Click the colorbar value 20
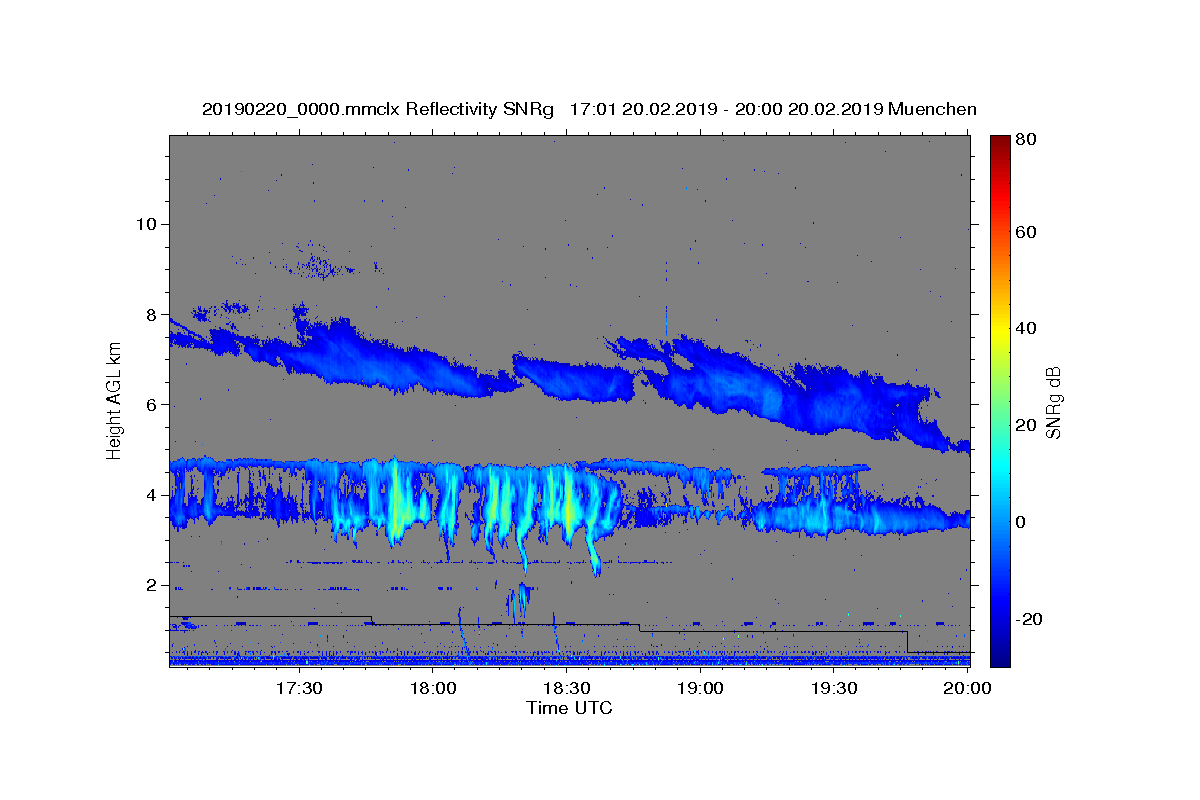This screenshot has height=800, width=1200. tap(1025, 425)
